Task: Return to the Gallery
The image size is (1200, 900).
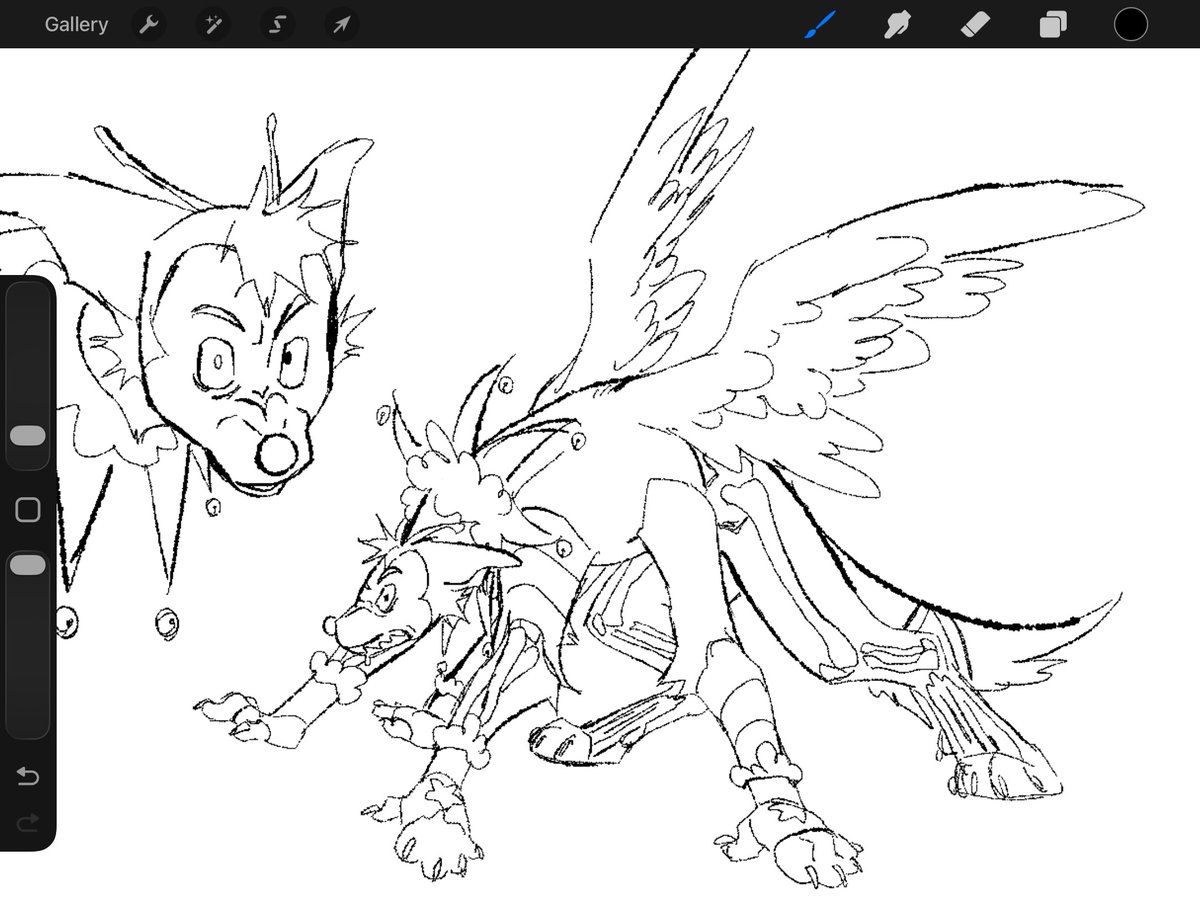Action: click(76, 24)
